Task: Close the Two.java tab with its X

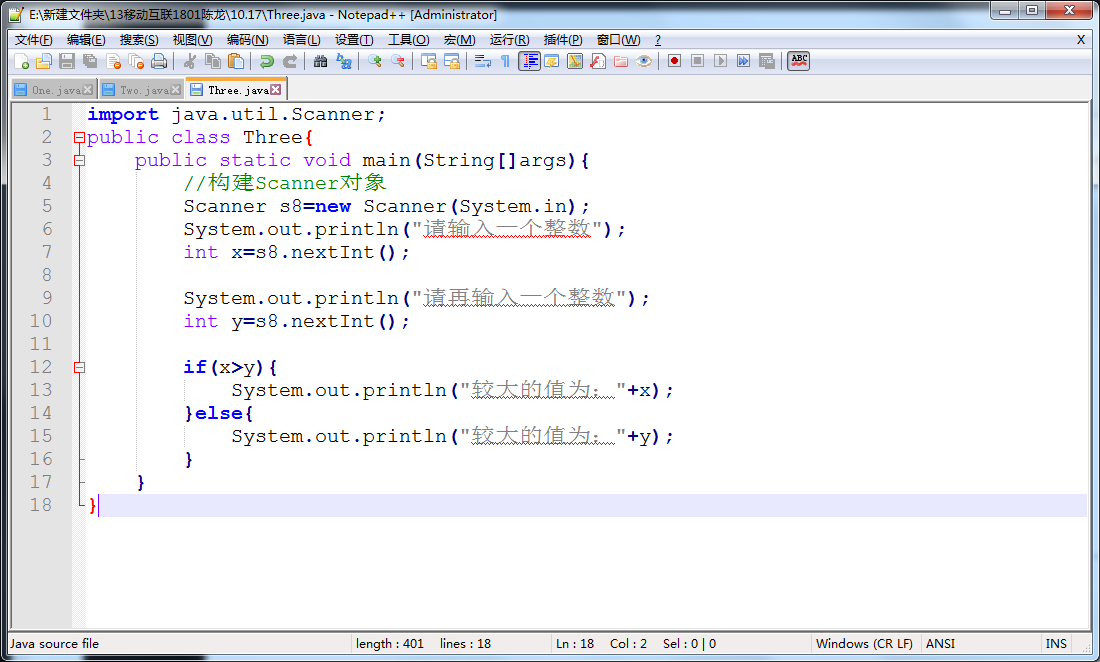Action: click(175, 90)
